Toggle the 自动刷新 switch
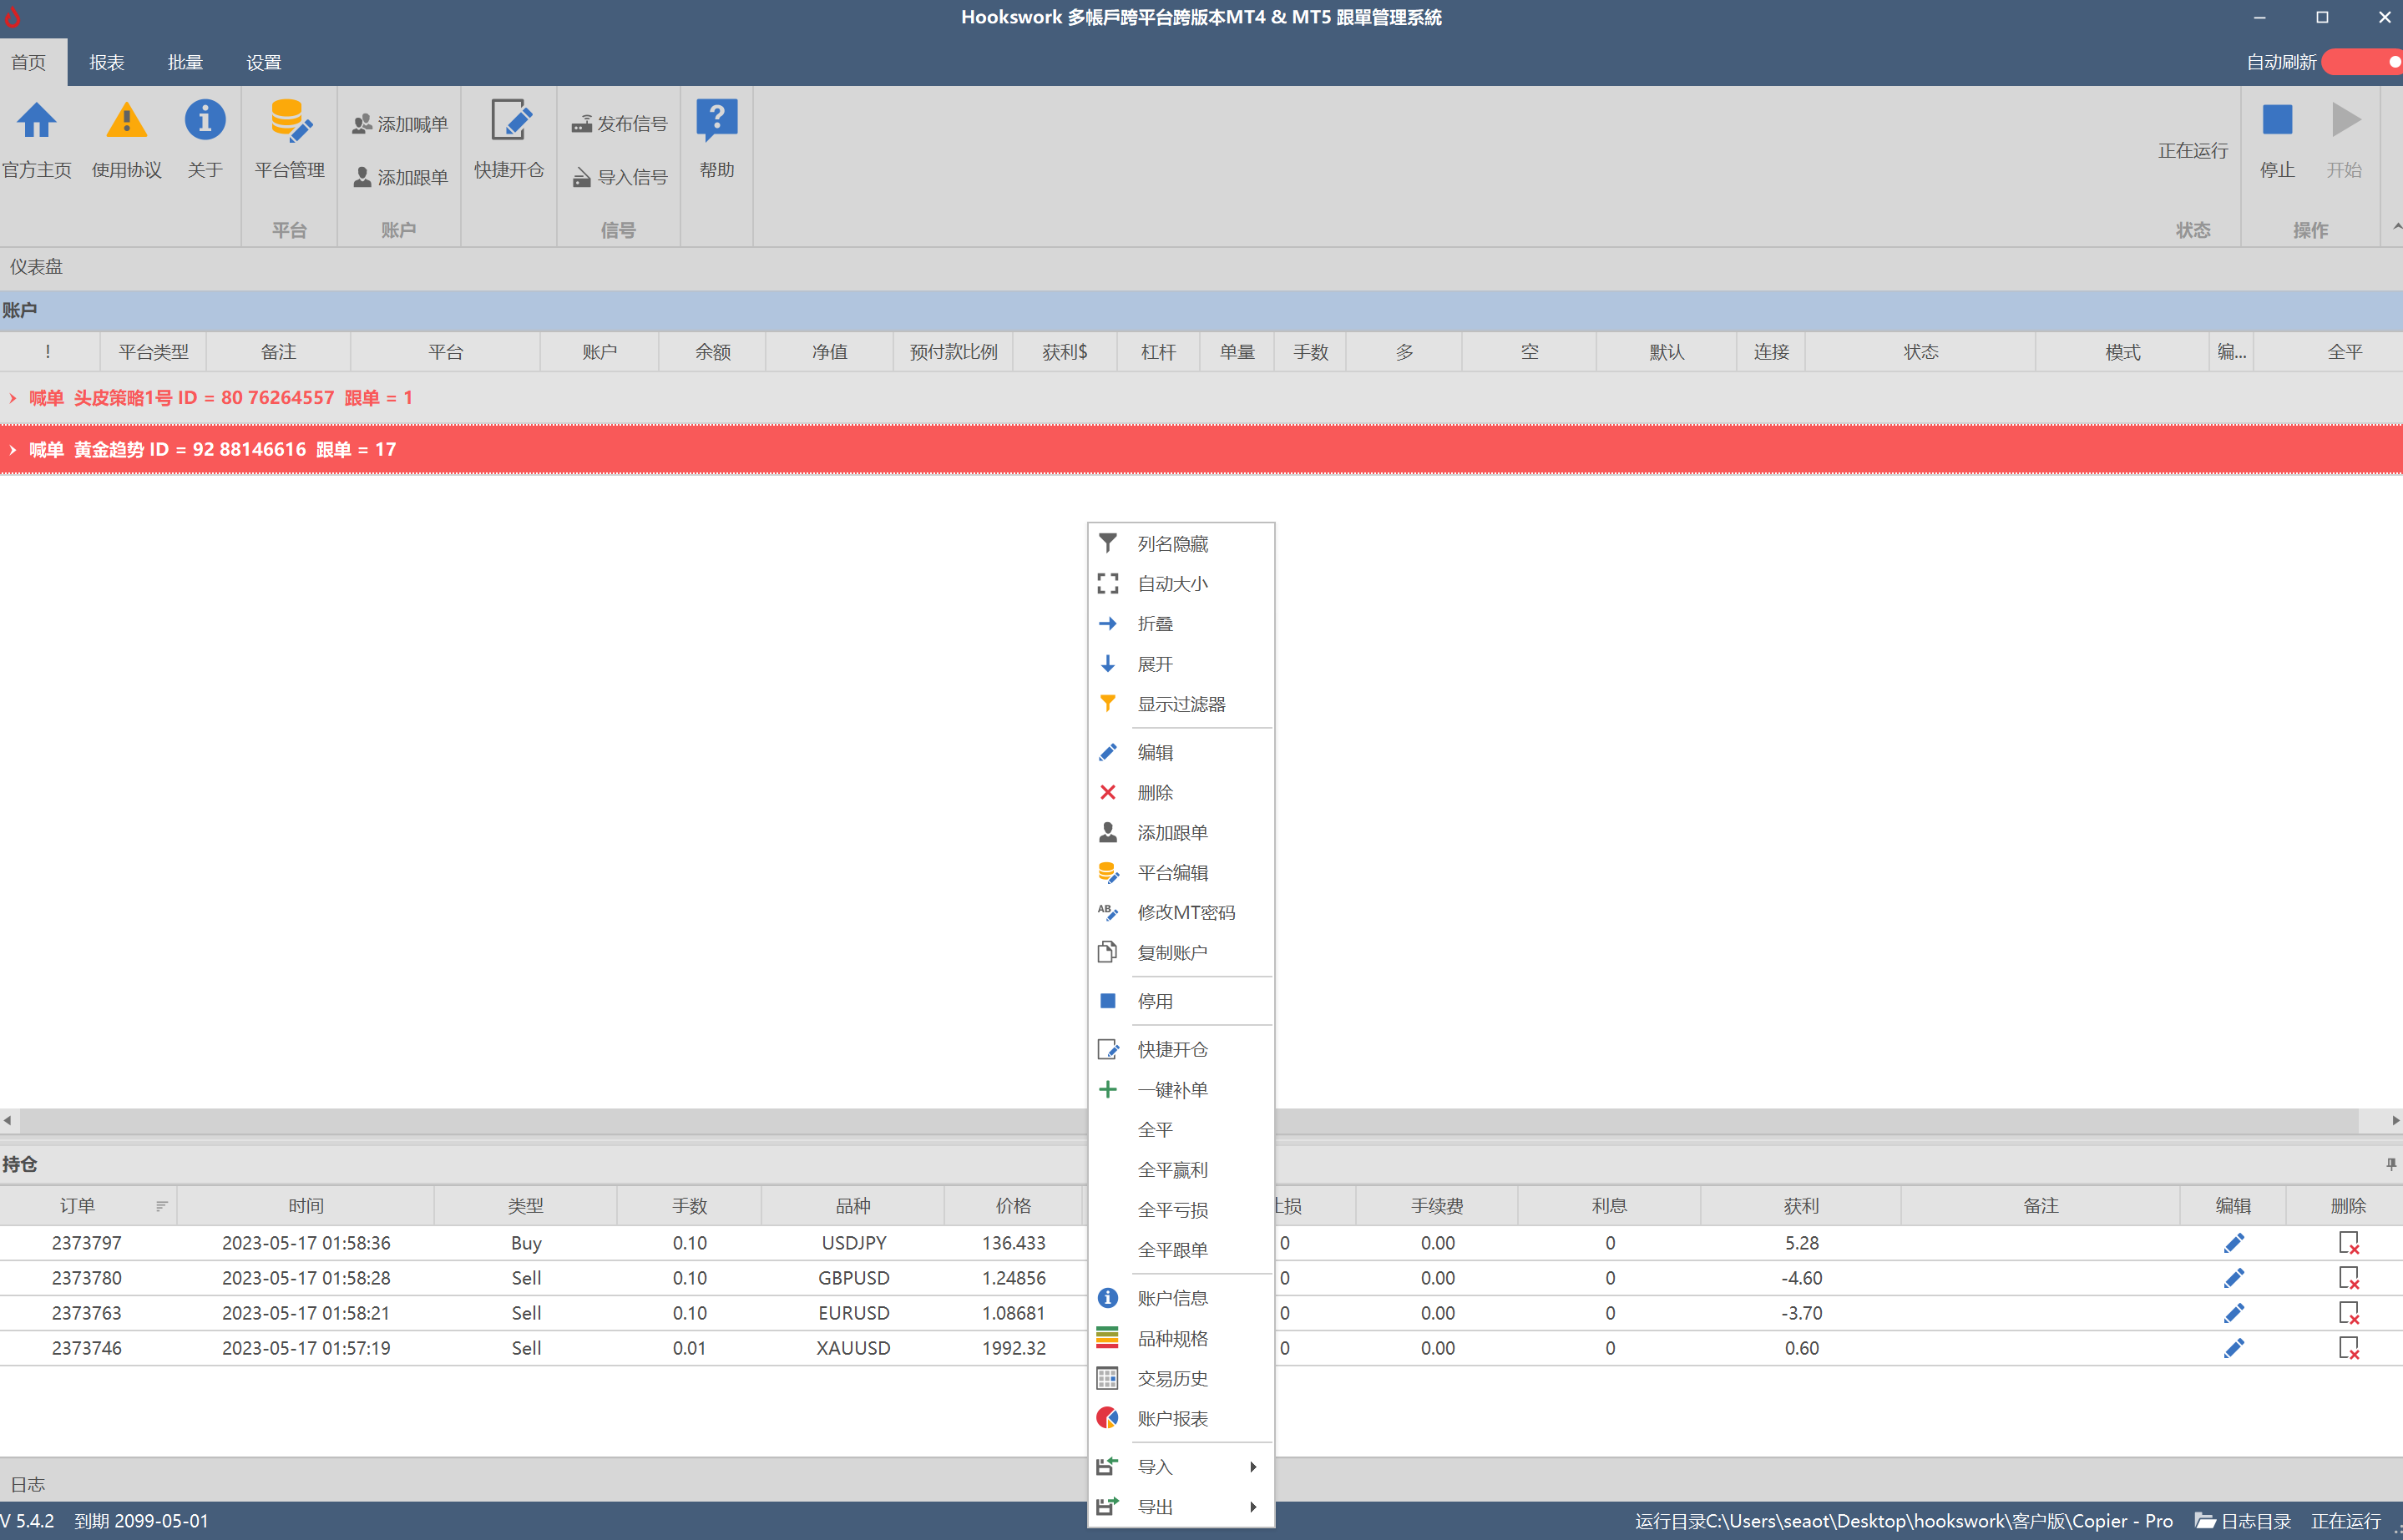This screenshot has height=1540, width=2403. (2362, 62)
